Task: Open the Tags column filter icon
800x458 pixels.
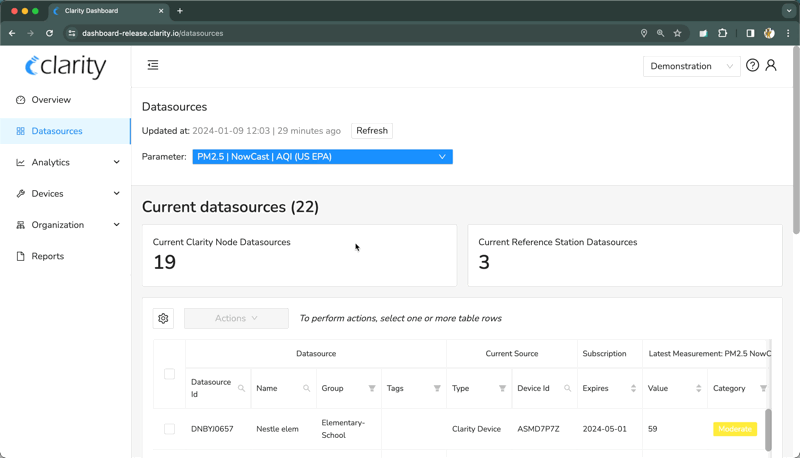Action: point(437,389)
